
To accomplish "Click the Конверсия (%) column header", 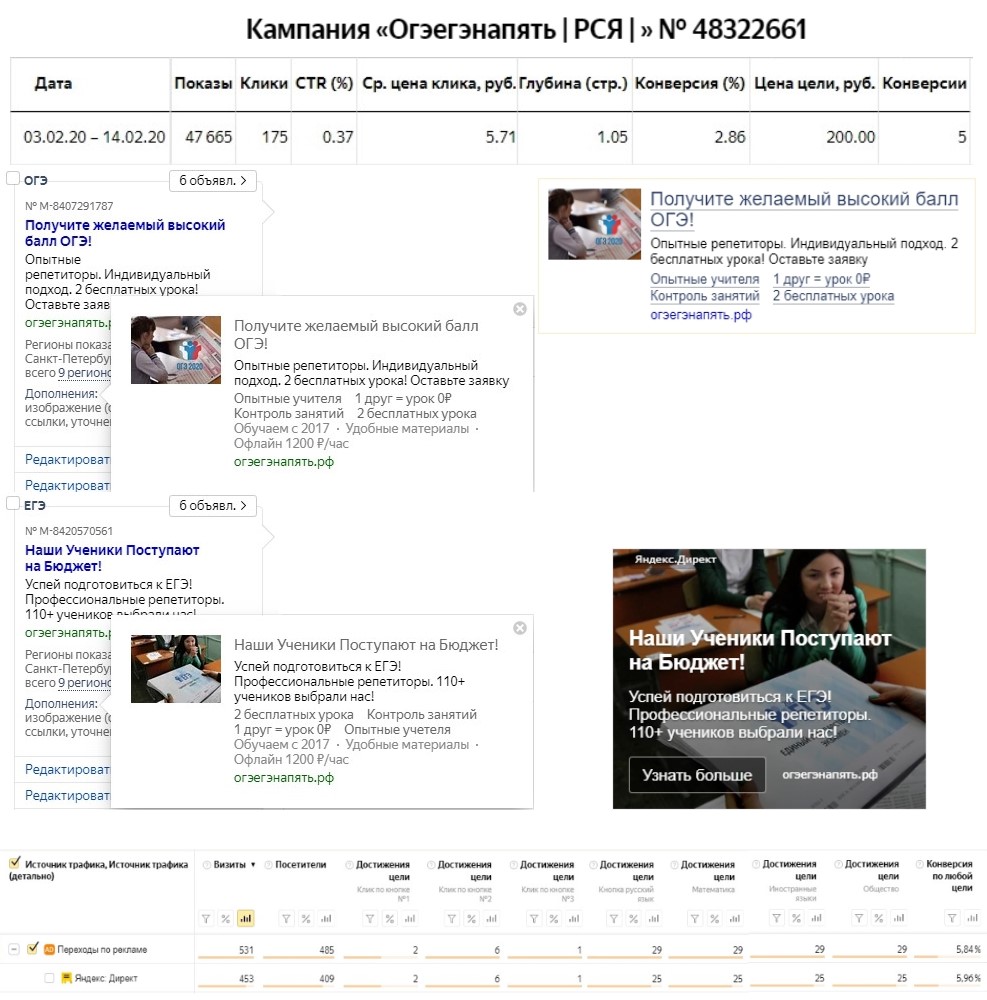I will pos(690,84).
